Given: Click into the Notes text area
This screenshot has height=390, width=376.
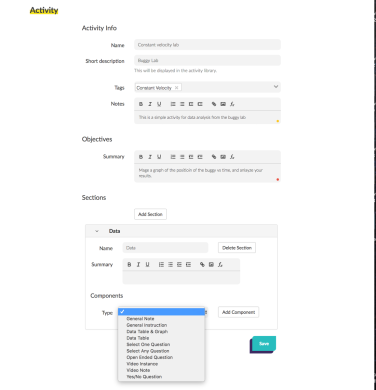Looking at the screenshot, I should tap(207, 117).
